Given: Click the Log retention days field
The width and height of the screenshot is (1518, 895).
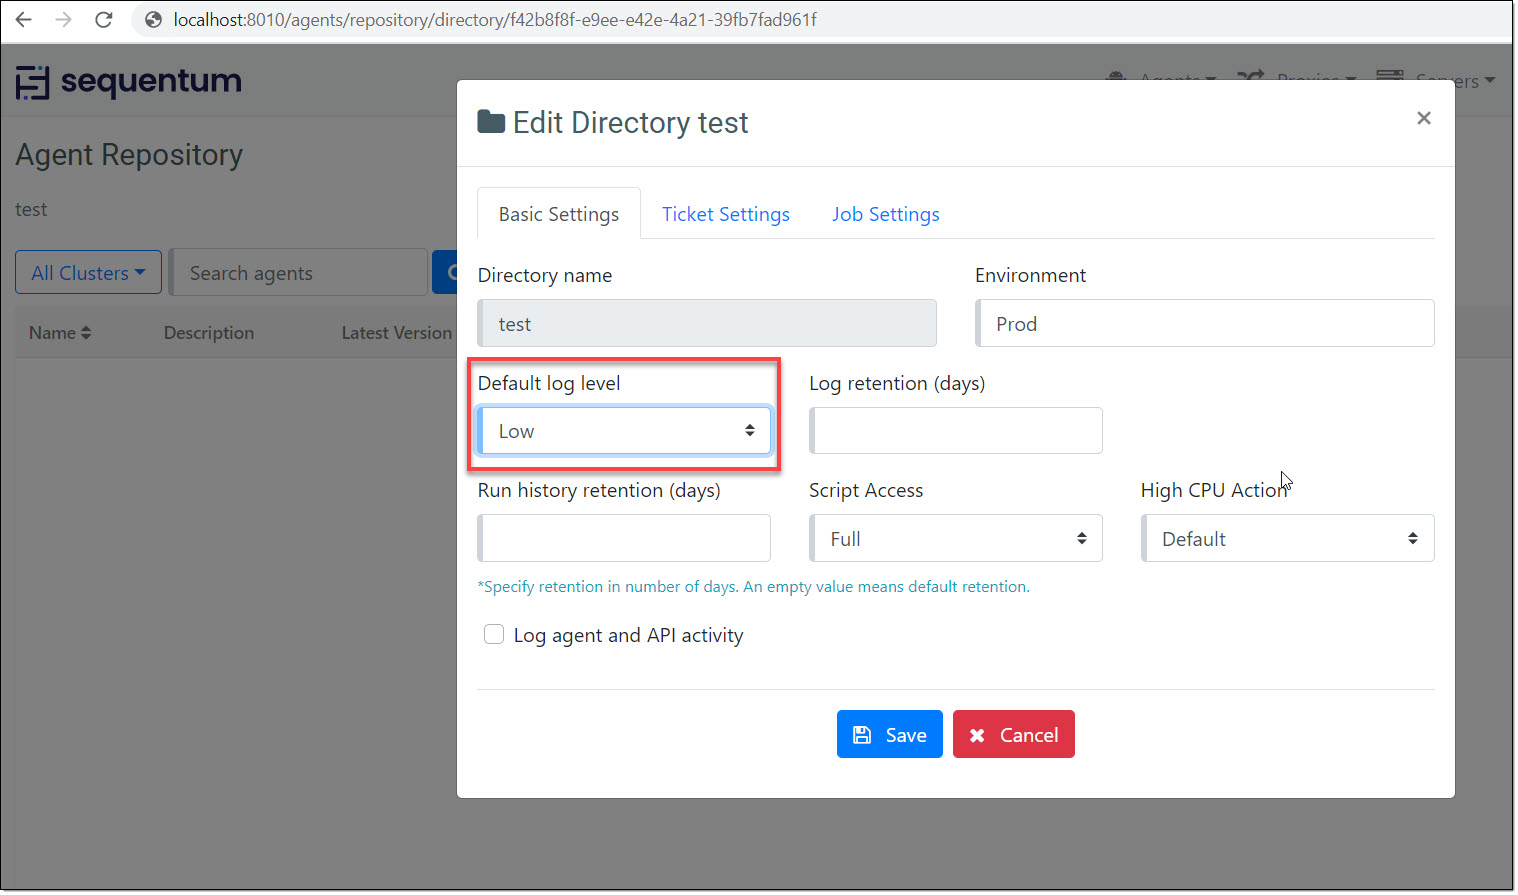Looking at the screenshot, I should (956, 431).
